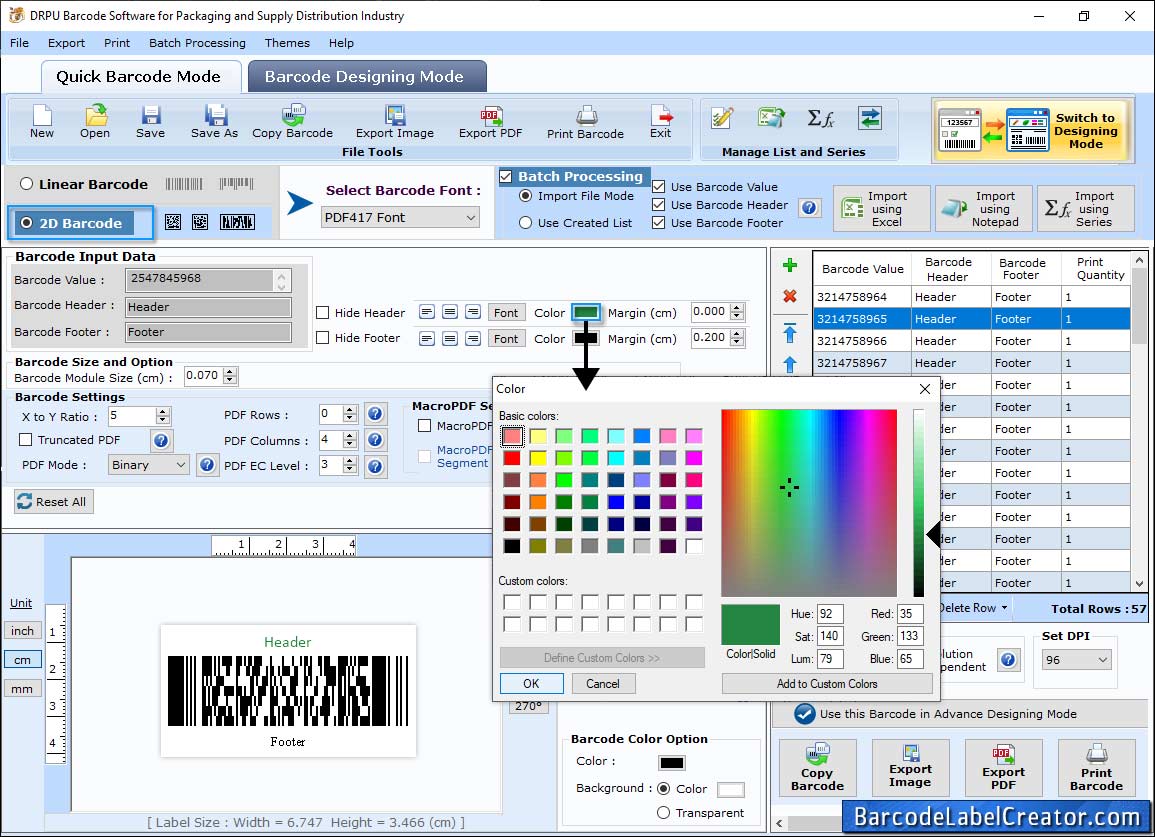The width and height of the screenshot is (1155, 837).
Task: Increase Barcode Module Size stepper
Action: (x=230, y=371)
